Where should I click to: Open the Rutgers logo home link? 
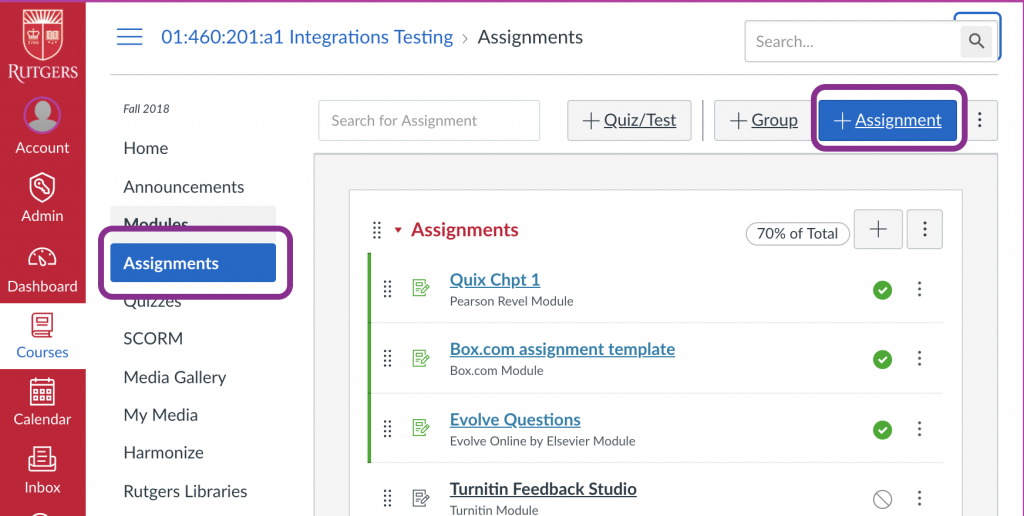click(42, 44)
